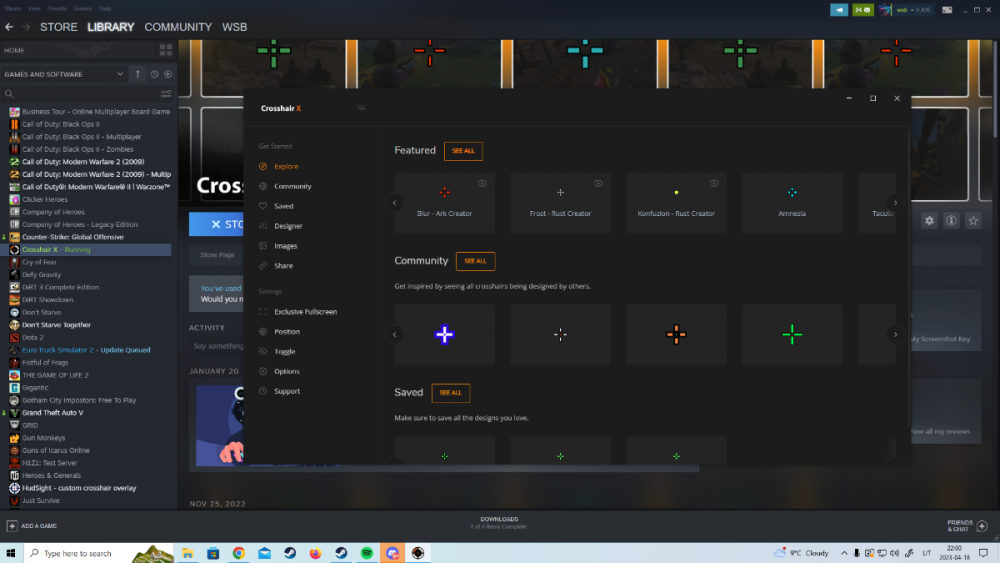
Task: Select Konfuzion - Rust Creator crosshair
Action: click(676, 202)
